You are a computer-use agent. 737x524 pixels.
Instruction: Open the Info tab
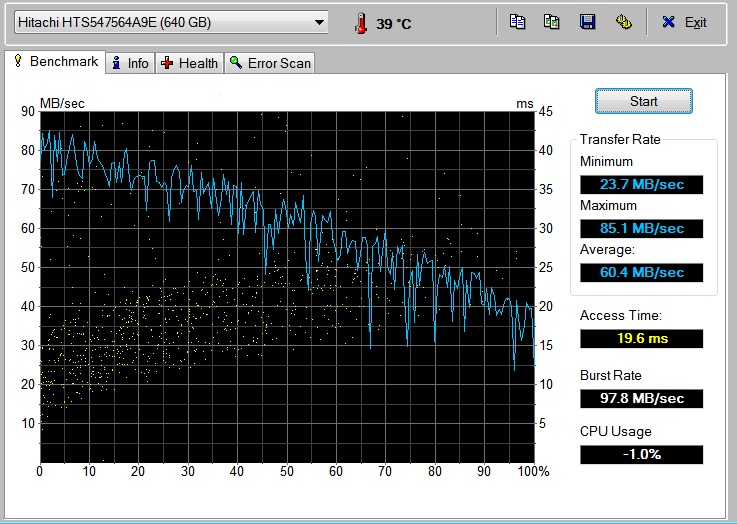coord(130,63)
